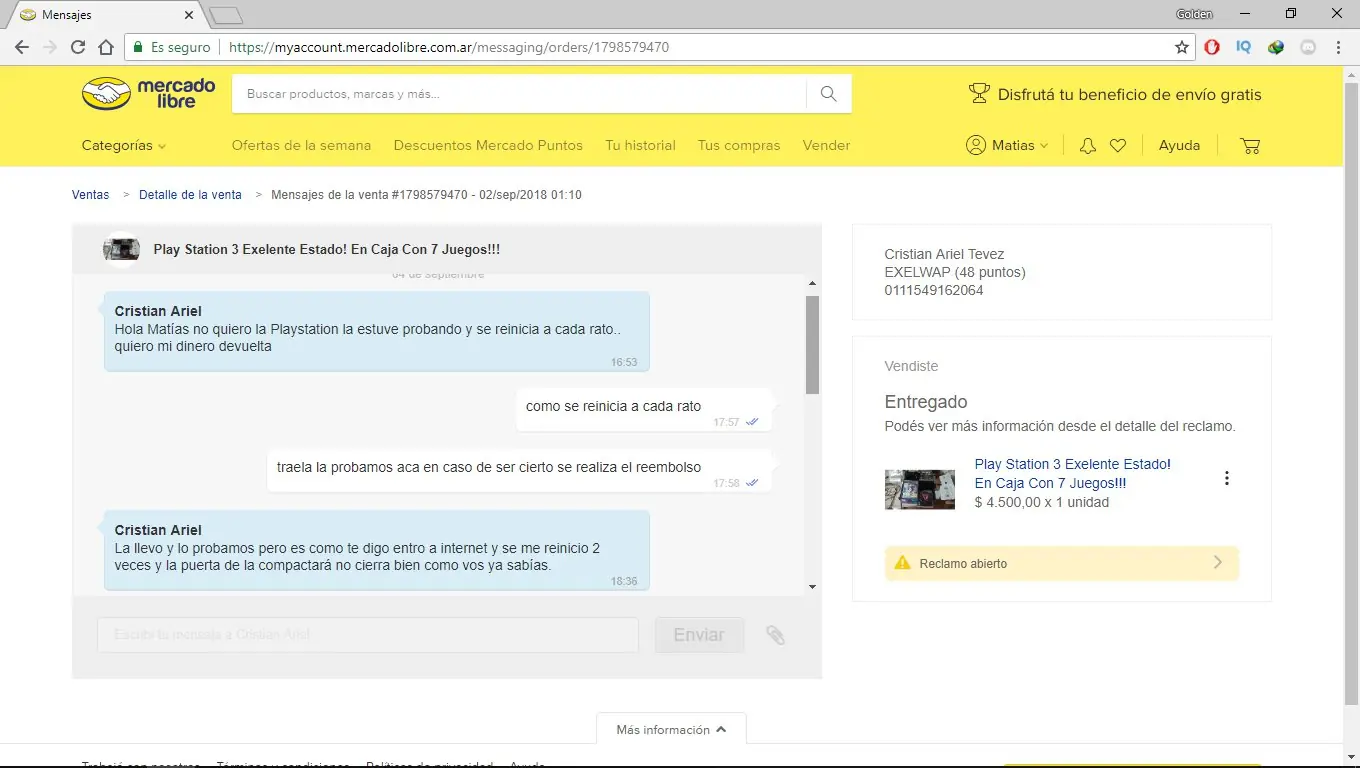Click the message starting 'traela la probamos aca'
Viewport: 1360px width, 768px height.
pos(519,471)
